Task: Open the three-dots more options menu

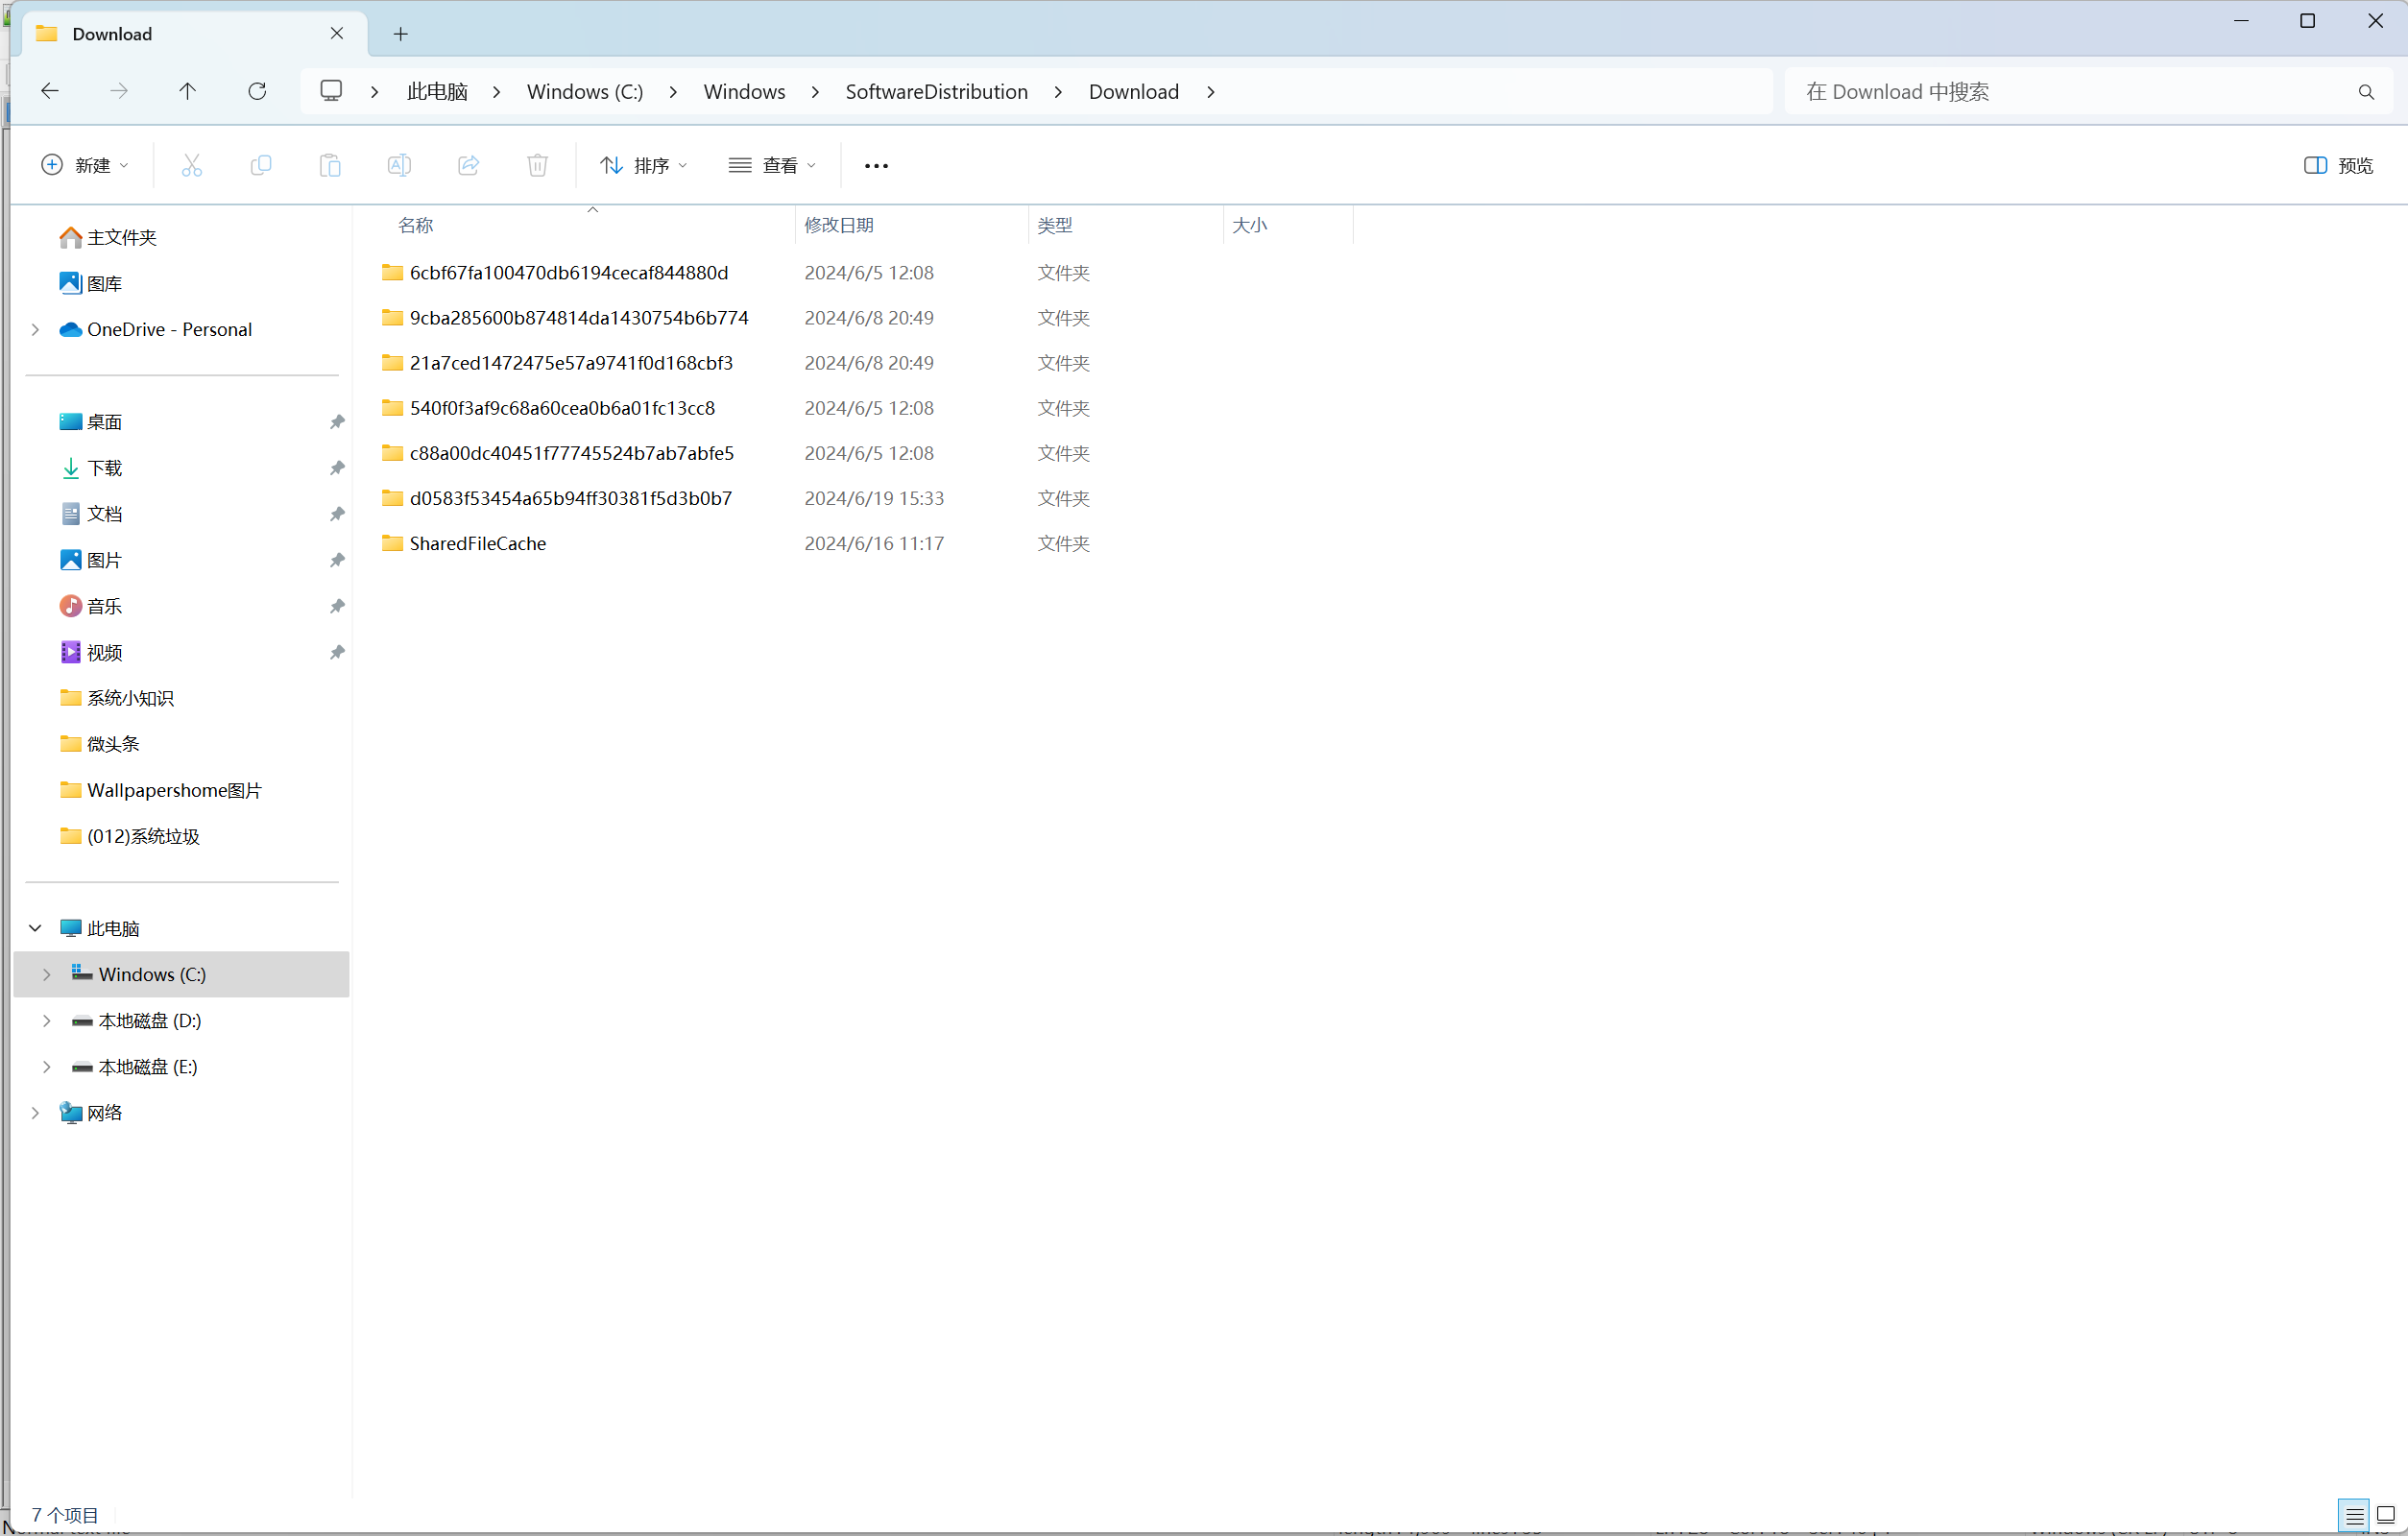Action: 876,165
